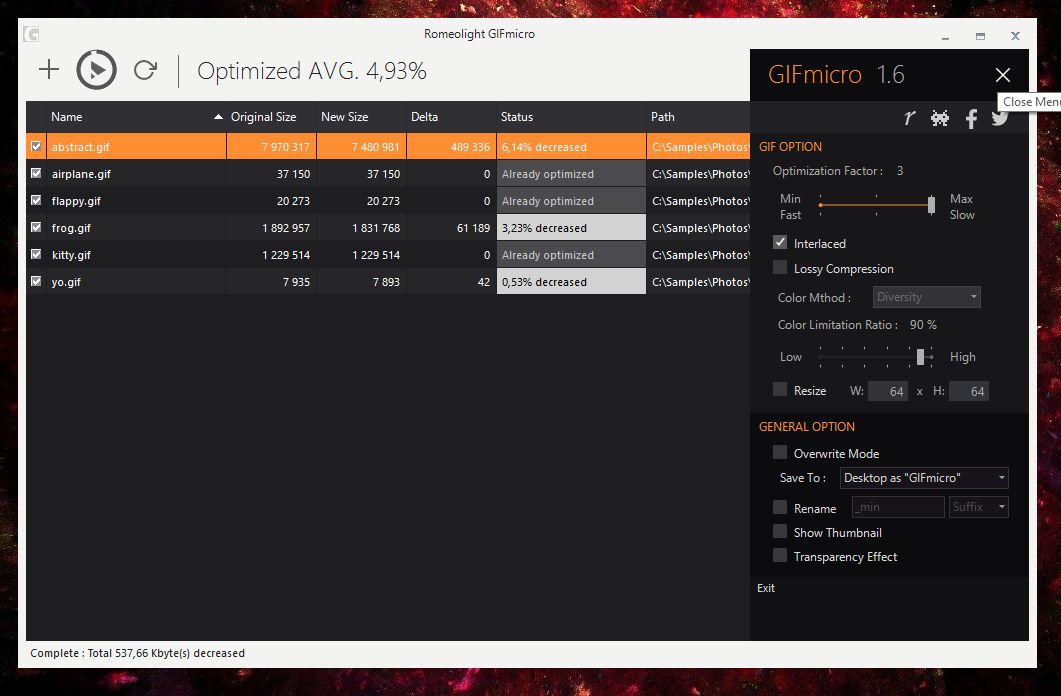Maximize the GIFmicro window
The image size is (1061, 696).
point(980,37)
